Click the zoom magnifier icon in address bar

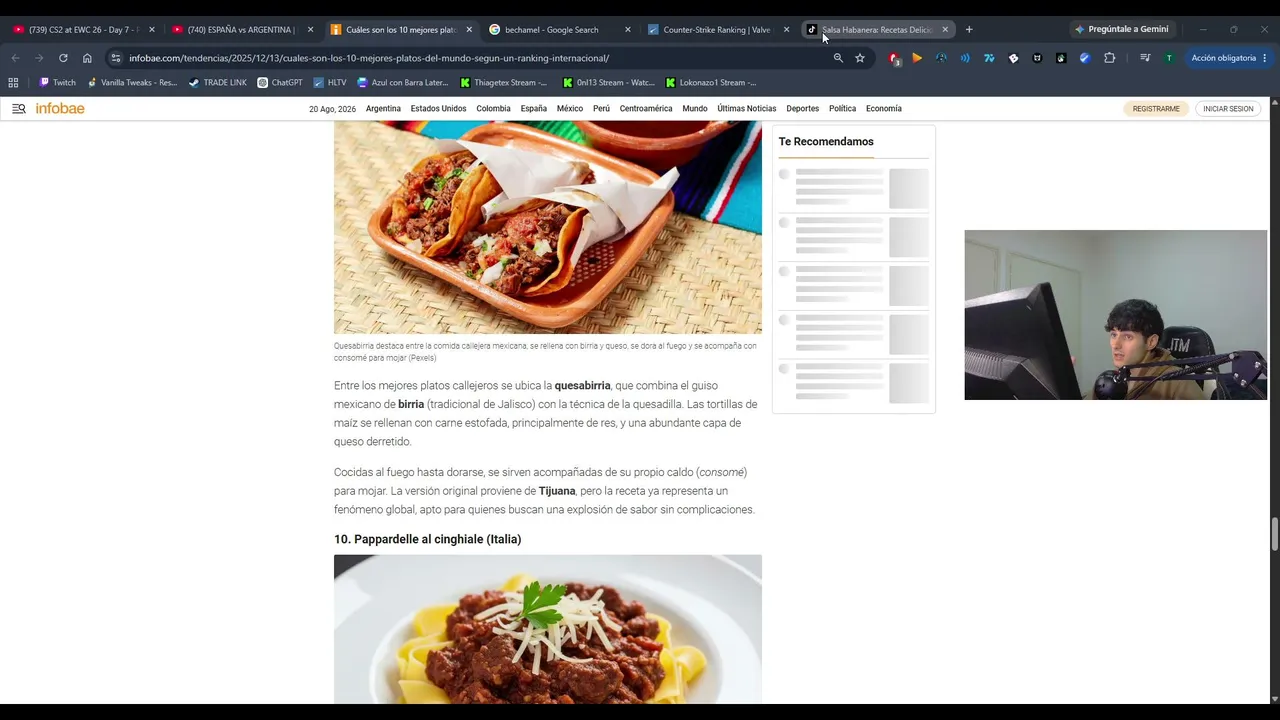(x=838, y=58)
